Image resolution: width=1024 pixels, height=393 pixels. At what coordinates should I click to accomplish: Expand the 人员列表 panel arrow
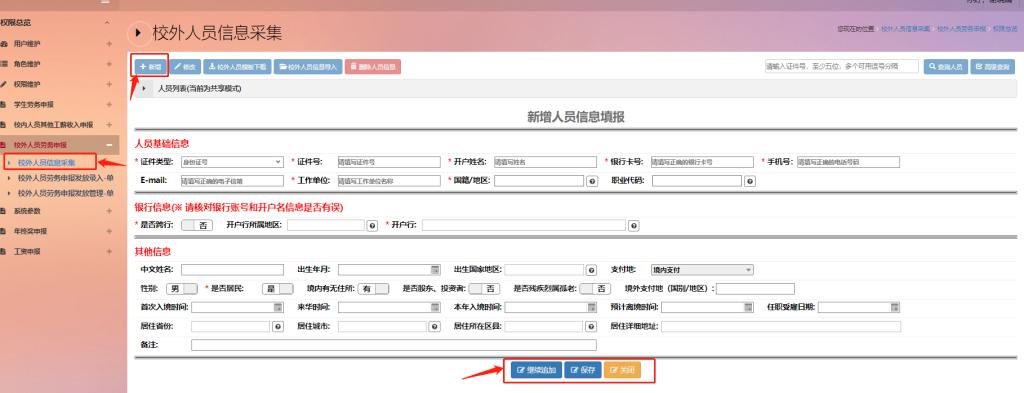click(144, 88)
